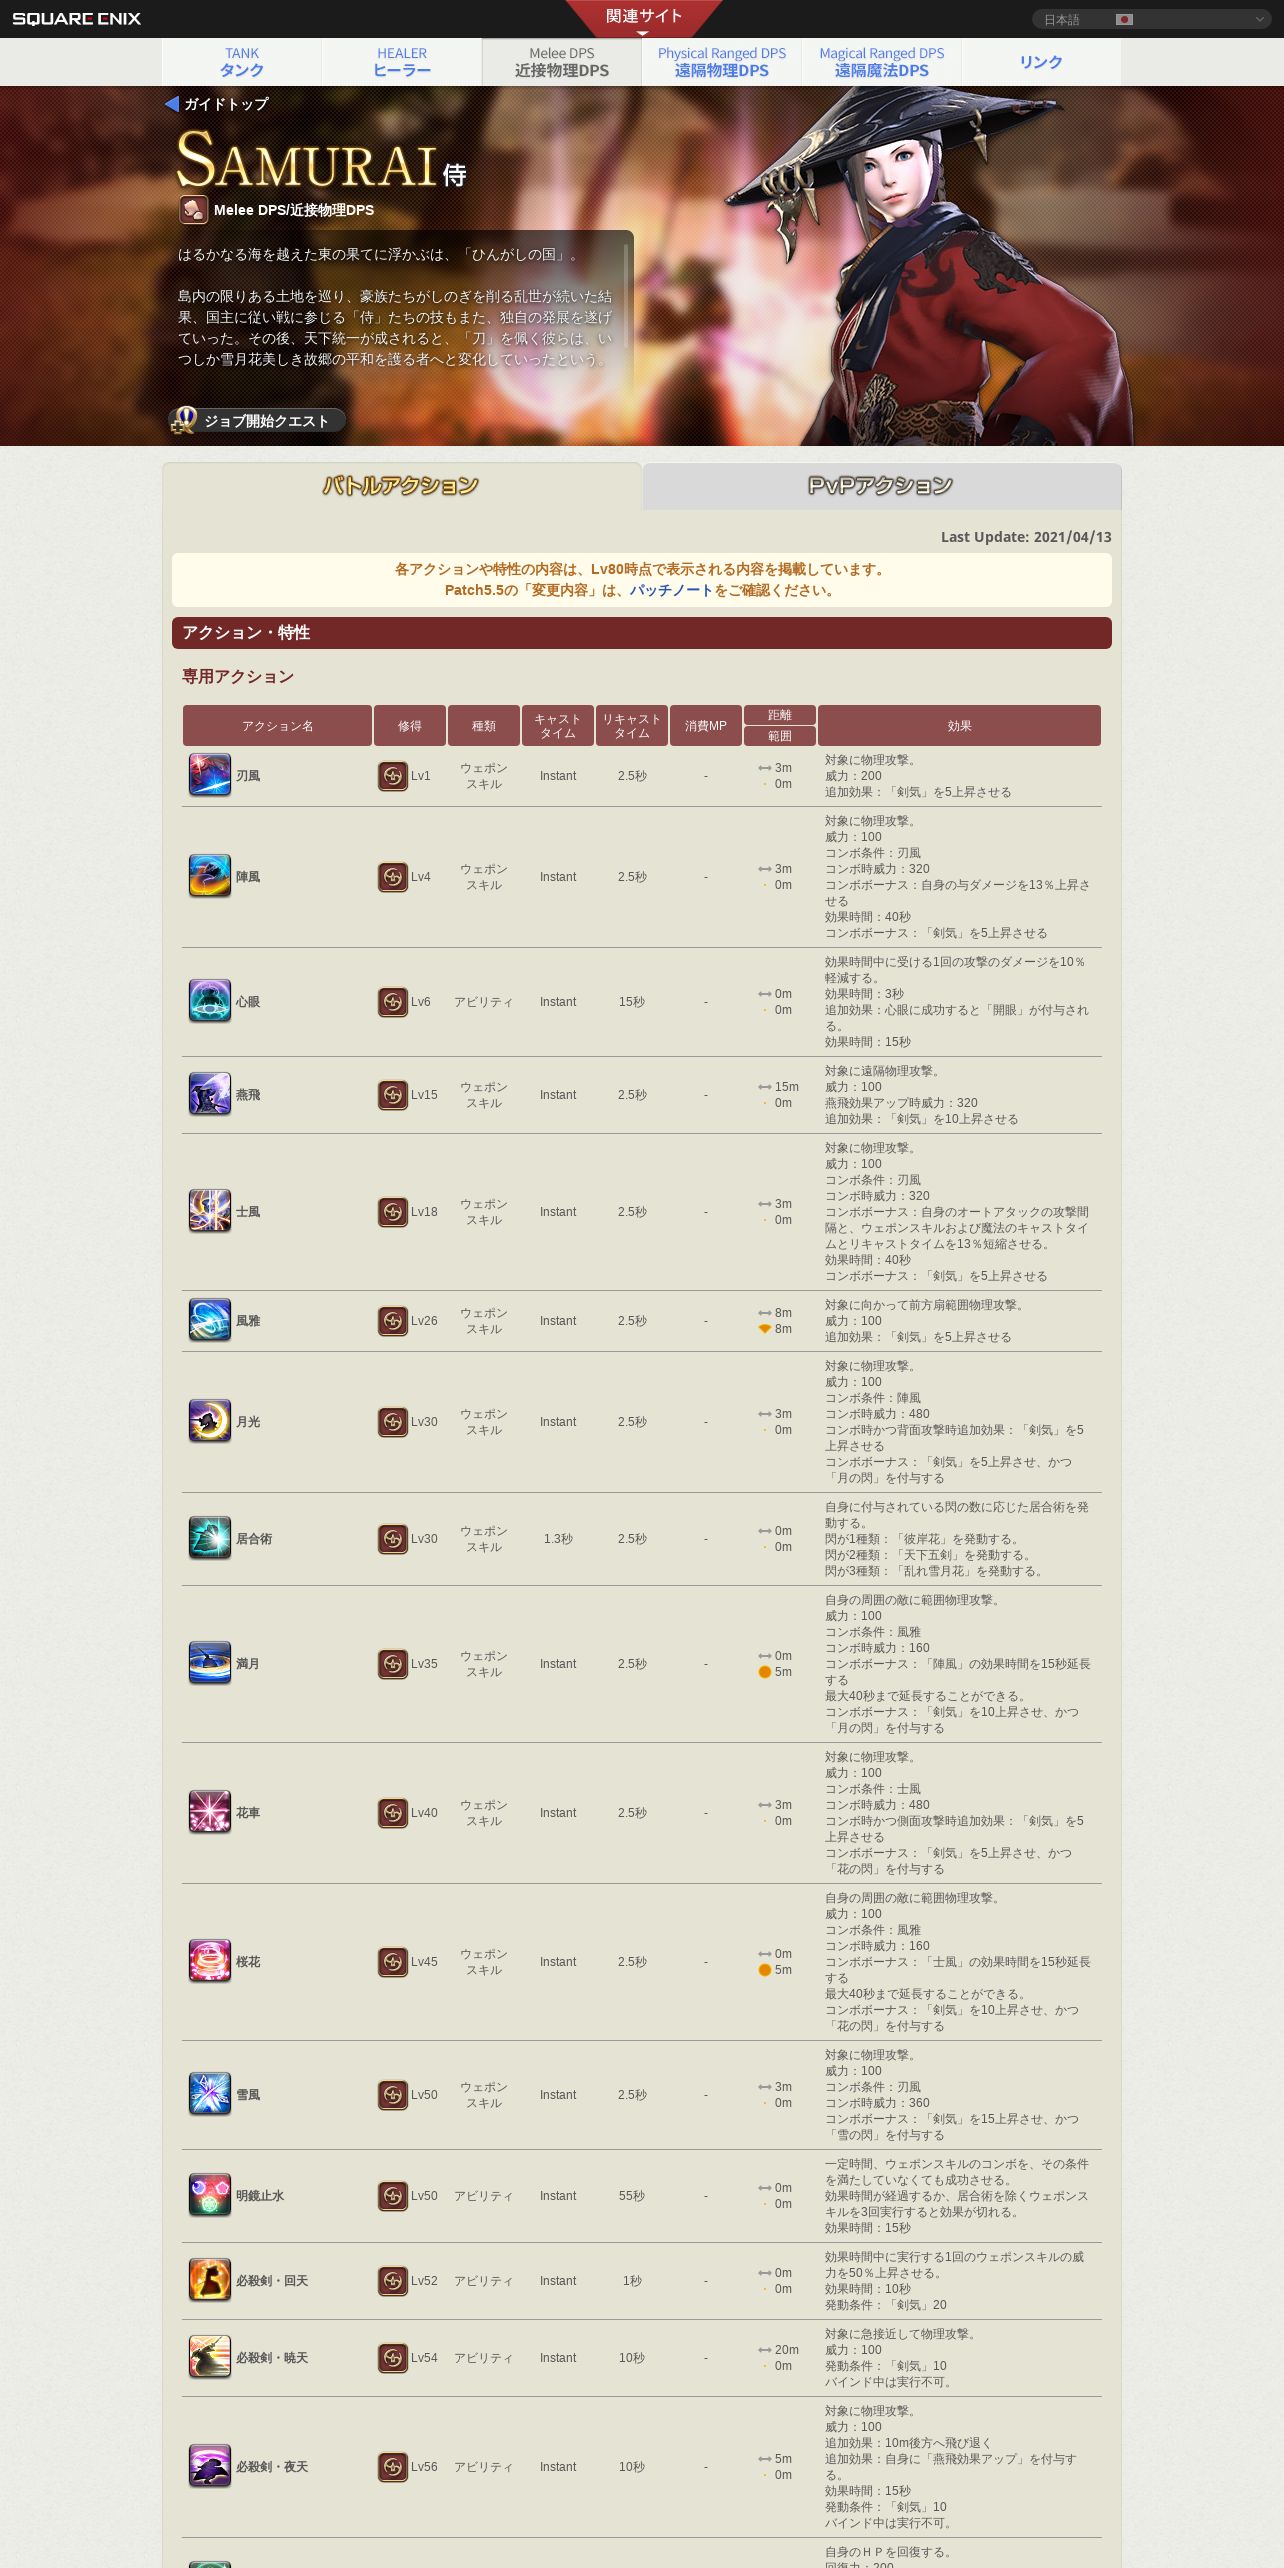1284x2568 pixels.
Task: Click the 効果 column header
Action: pos(959,726)
